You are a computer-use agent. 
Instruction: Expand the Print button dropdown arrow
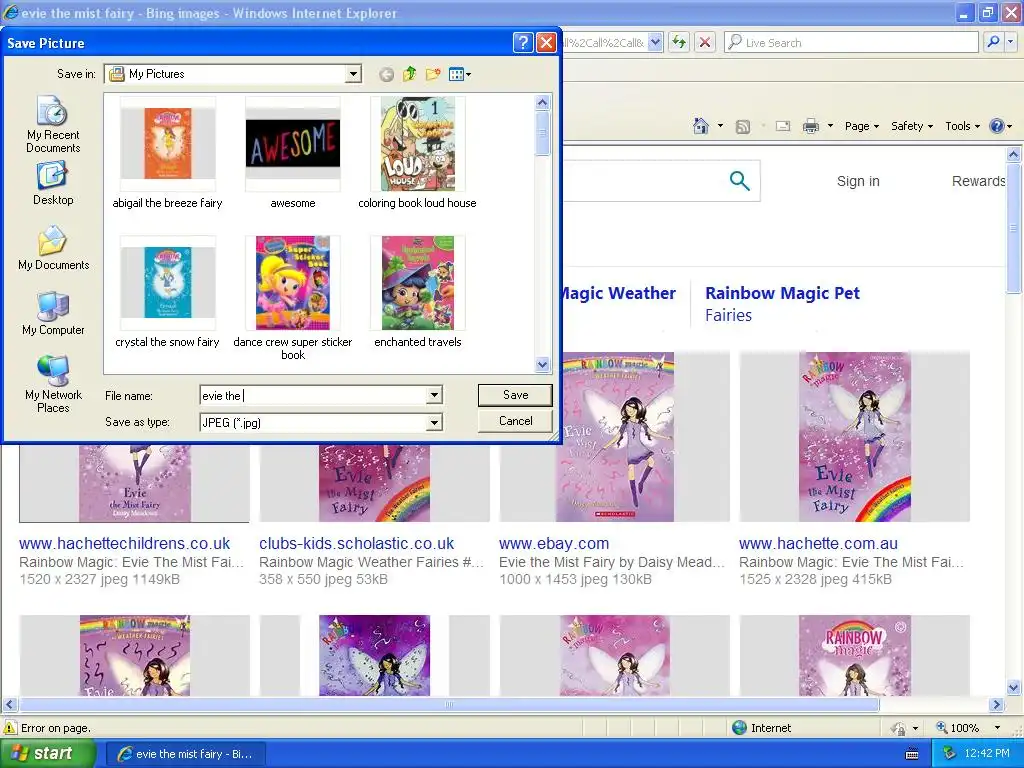tap(830, 126)
